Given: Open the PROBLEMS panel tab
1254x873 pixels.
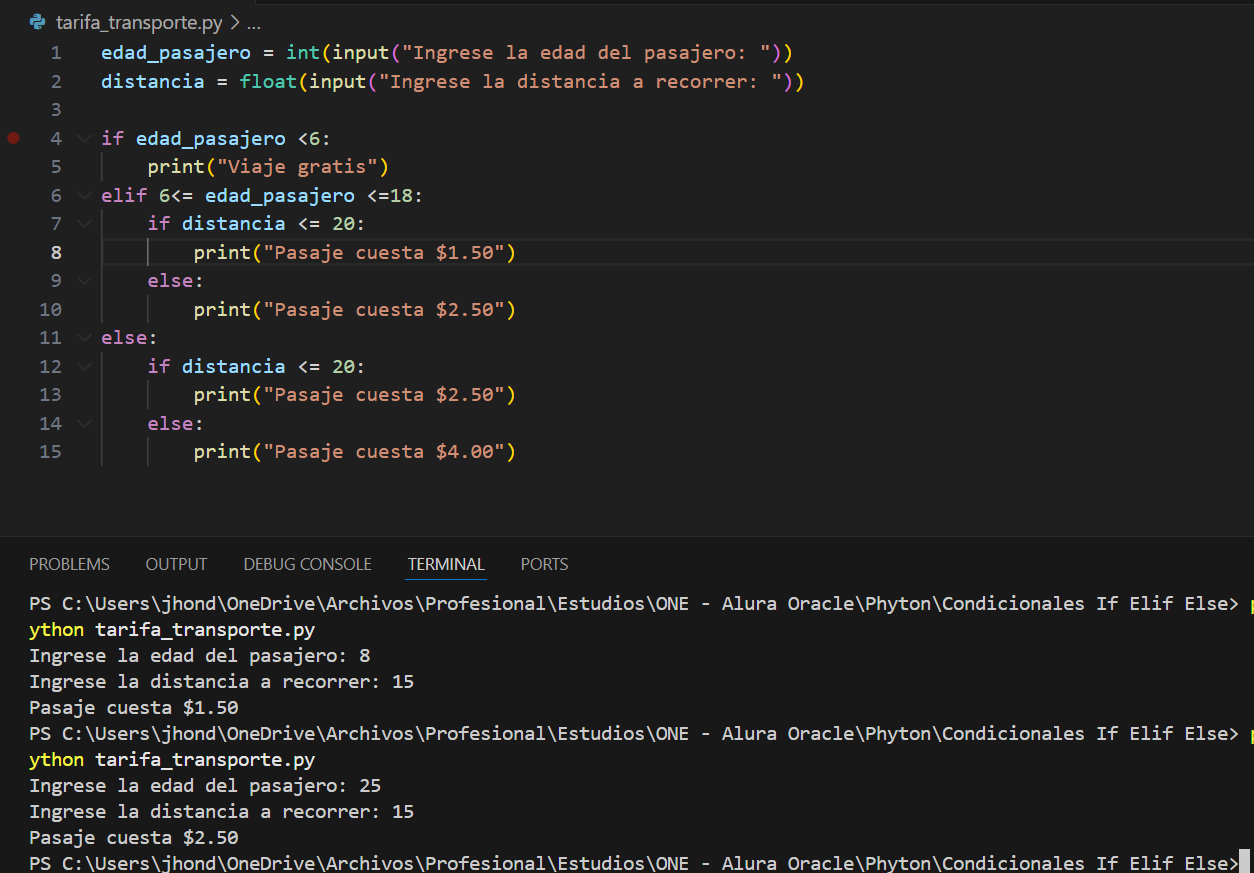Looking at the screenshot, I should (69, 564).
